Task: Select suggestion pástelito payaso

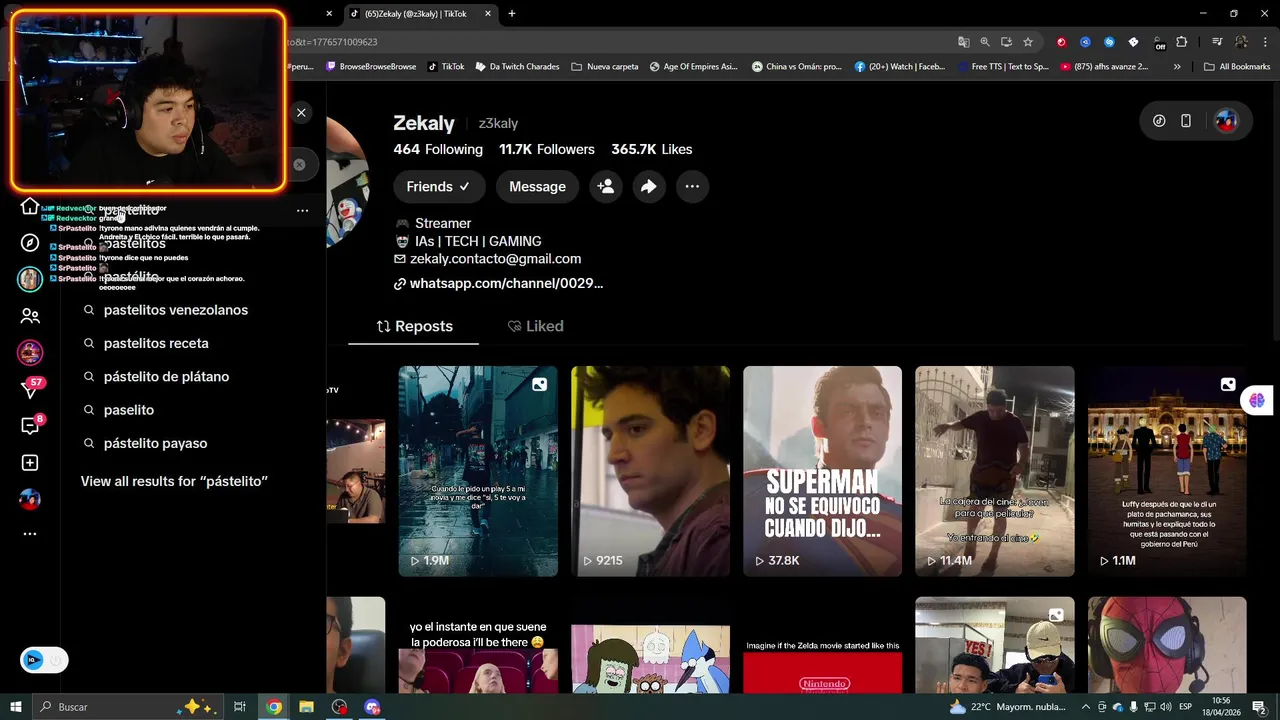Action: pyautogui.click(x=155, y=443)
